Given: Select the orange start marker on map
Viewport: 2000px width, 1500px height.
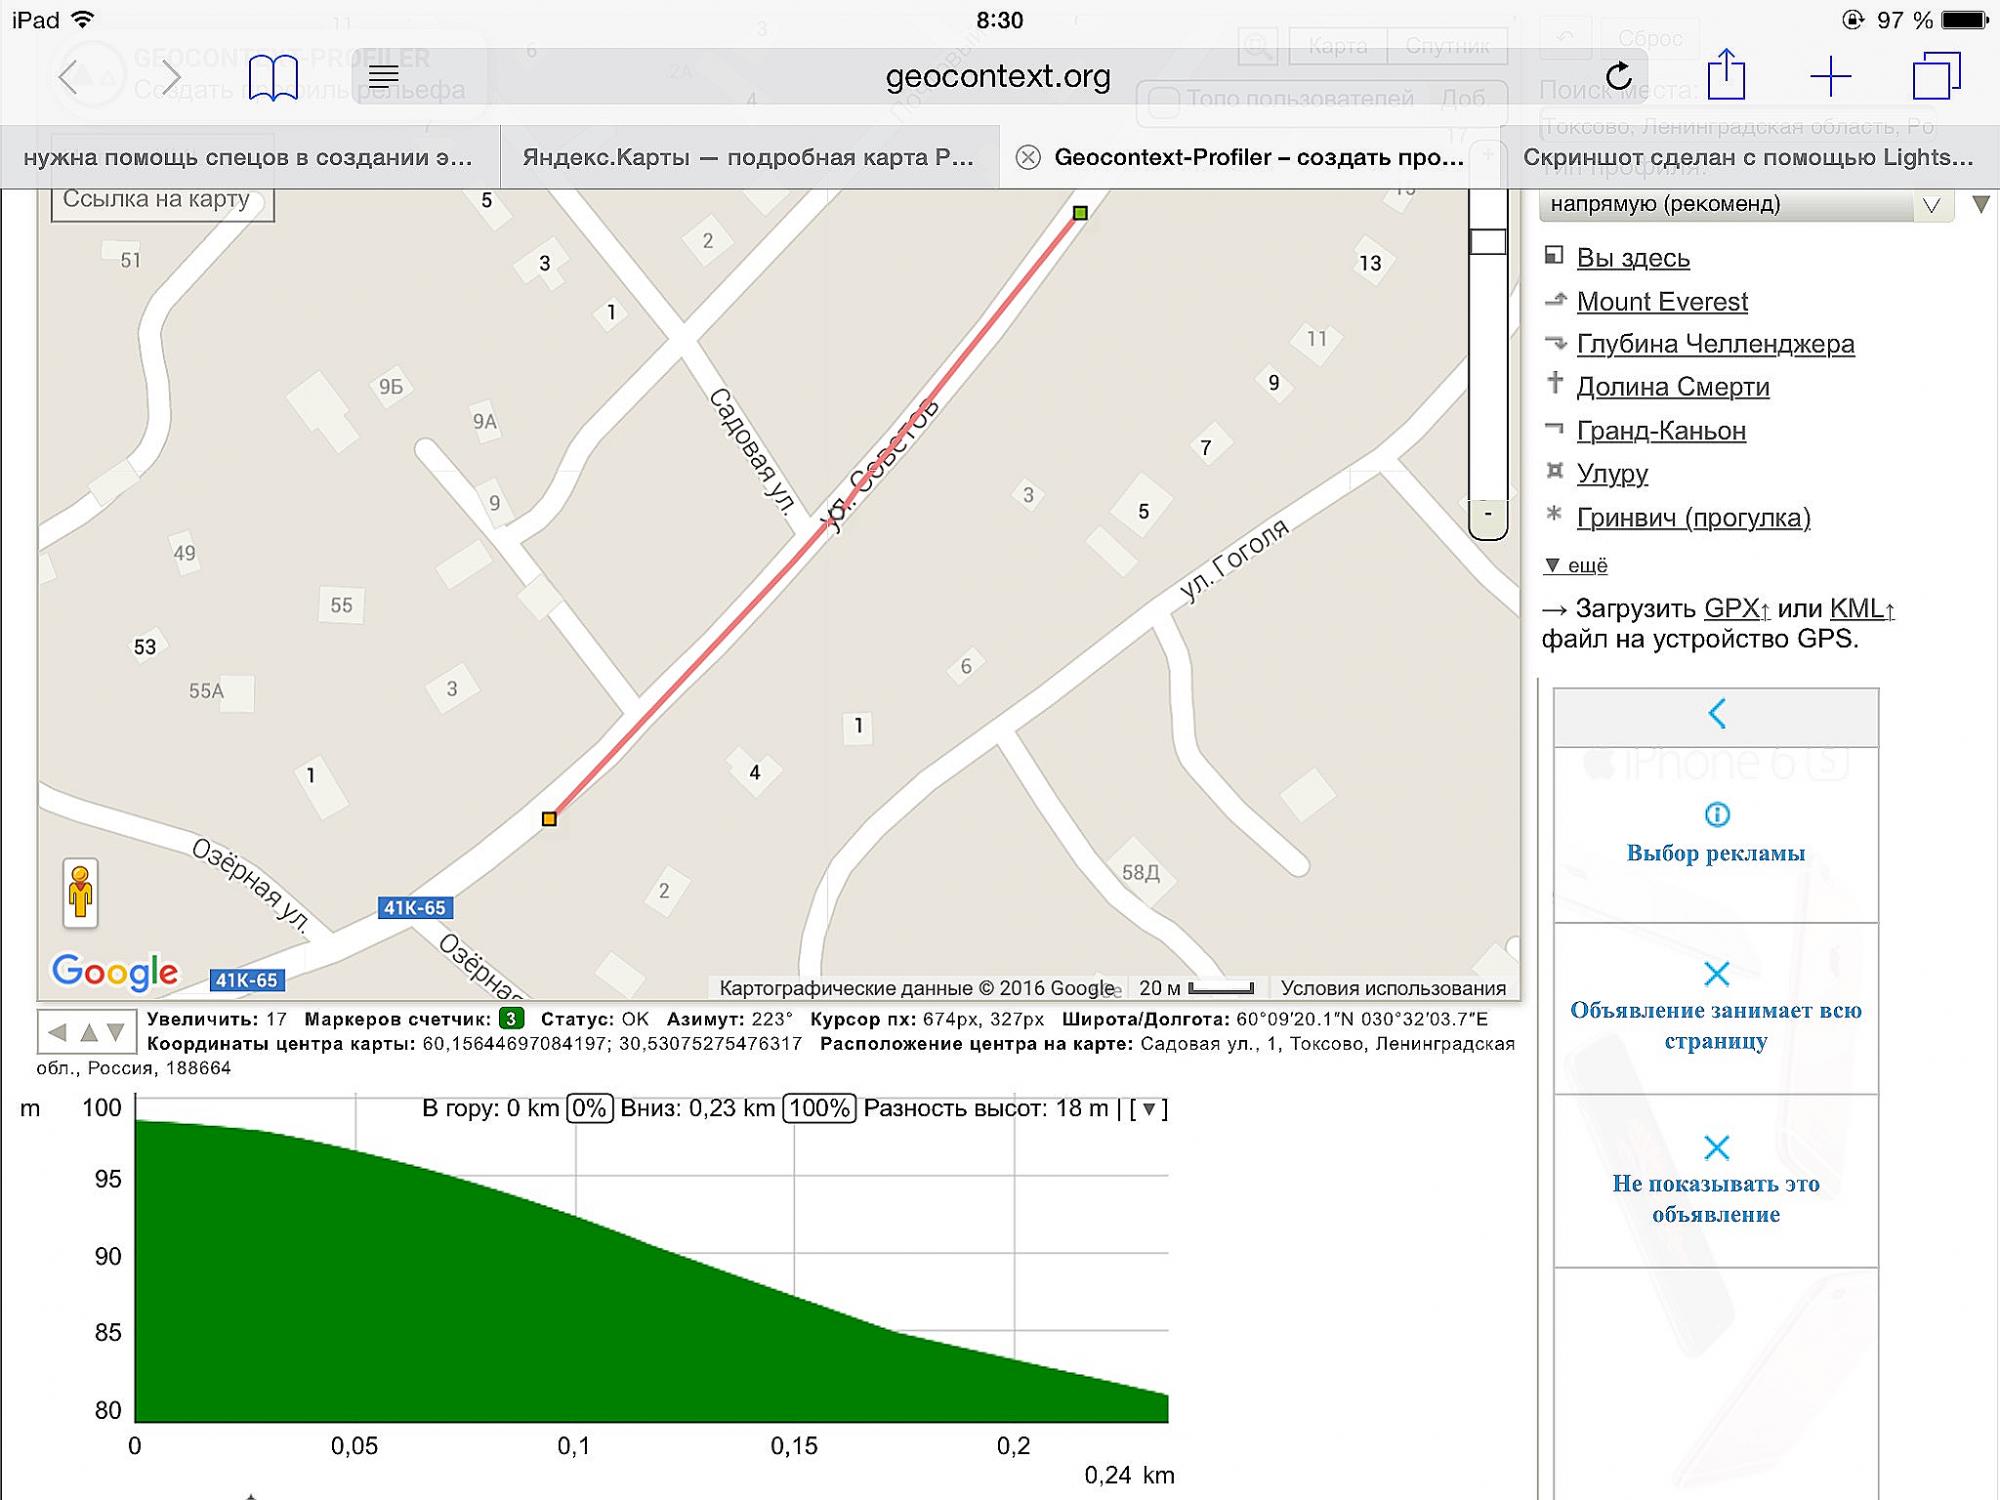Looking at the screenshot, I should tap(549, 819).
